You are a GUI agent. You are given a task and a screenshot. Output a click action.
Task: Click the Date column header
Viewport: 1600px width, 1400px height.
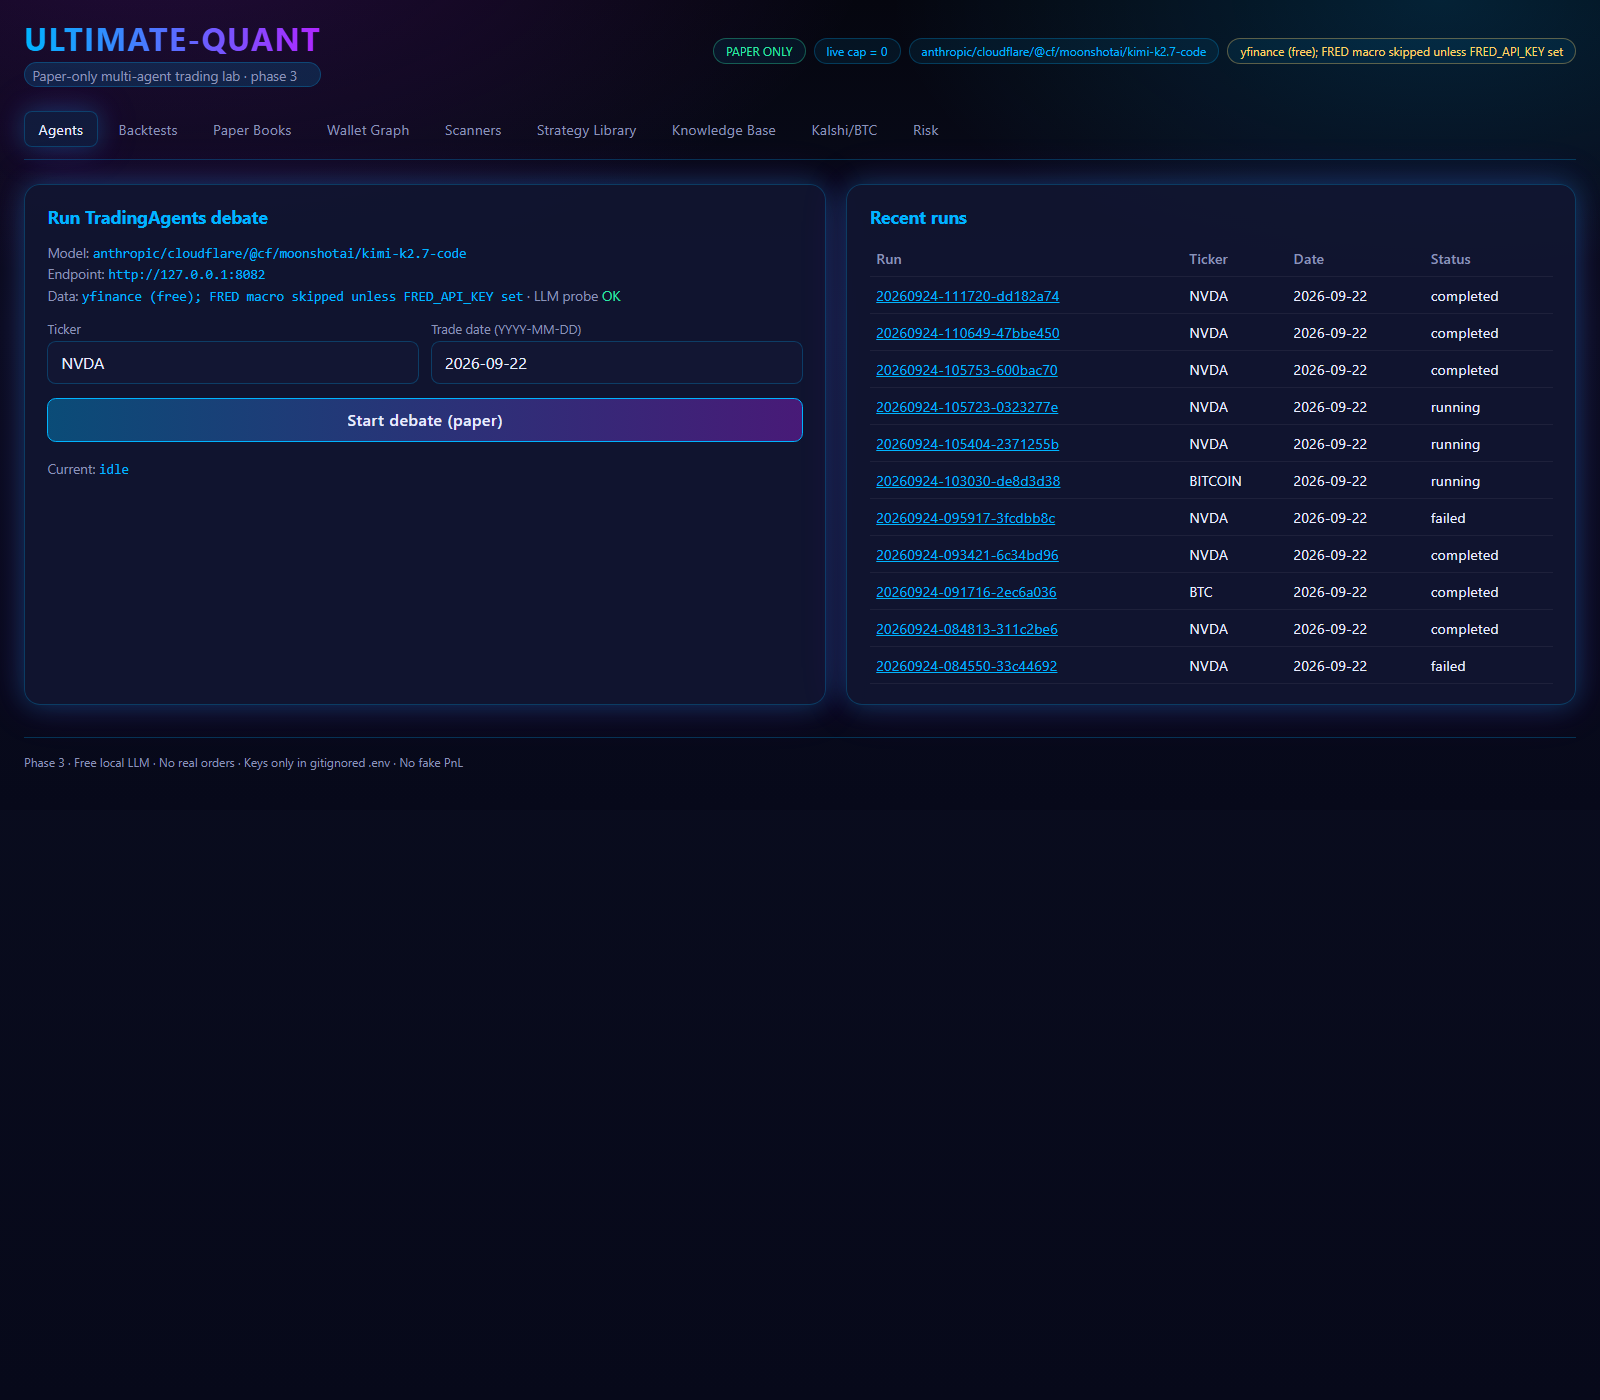coord(1308,259)
